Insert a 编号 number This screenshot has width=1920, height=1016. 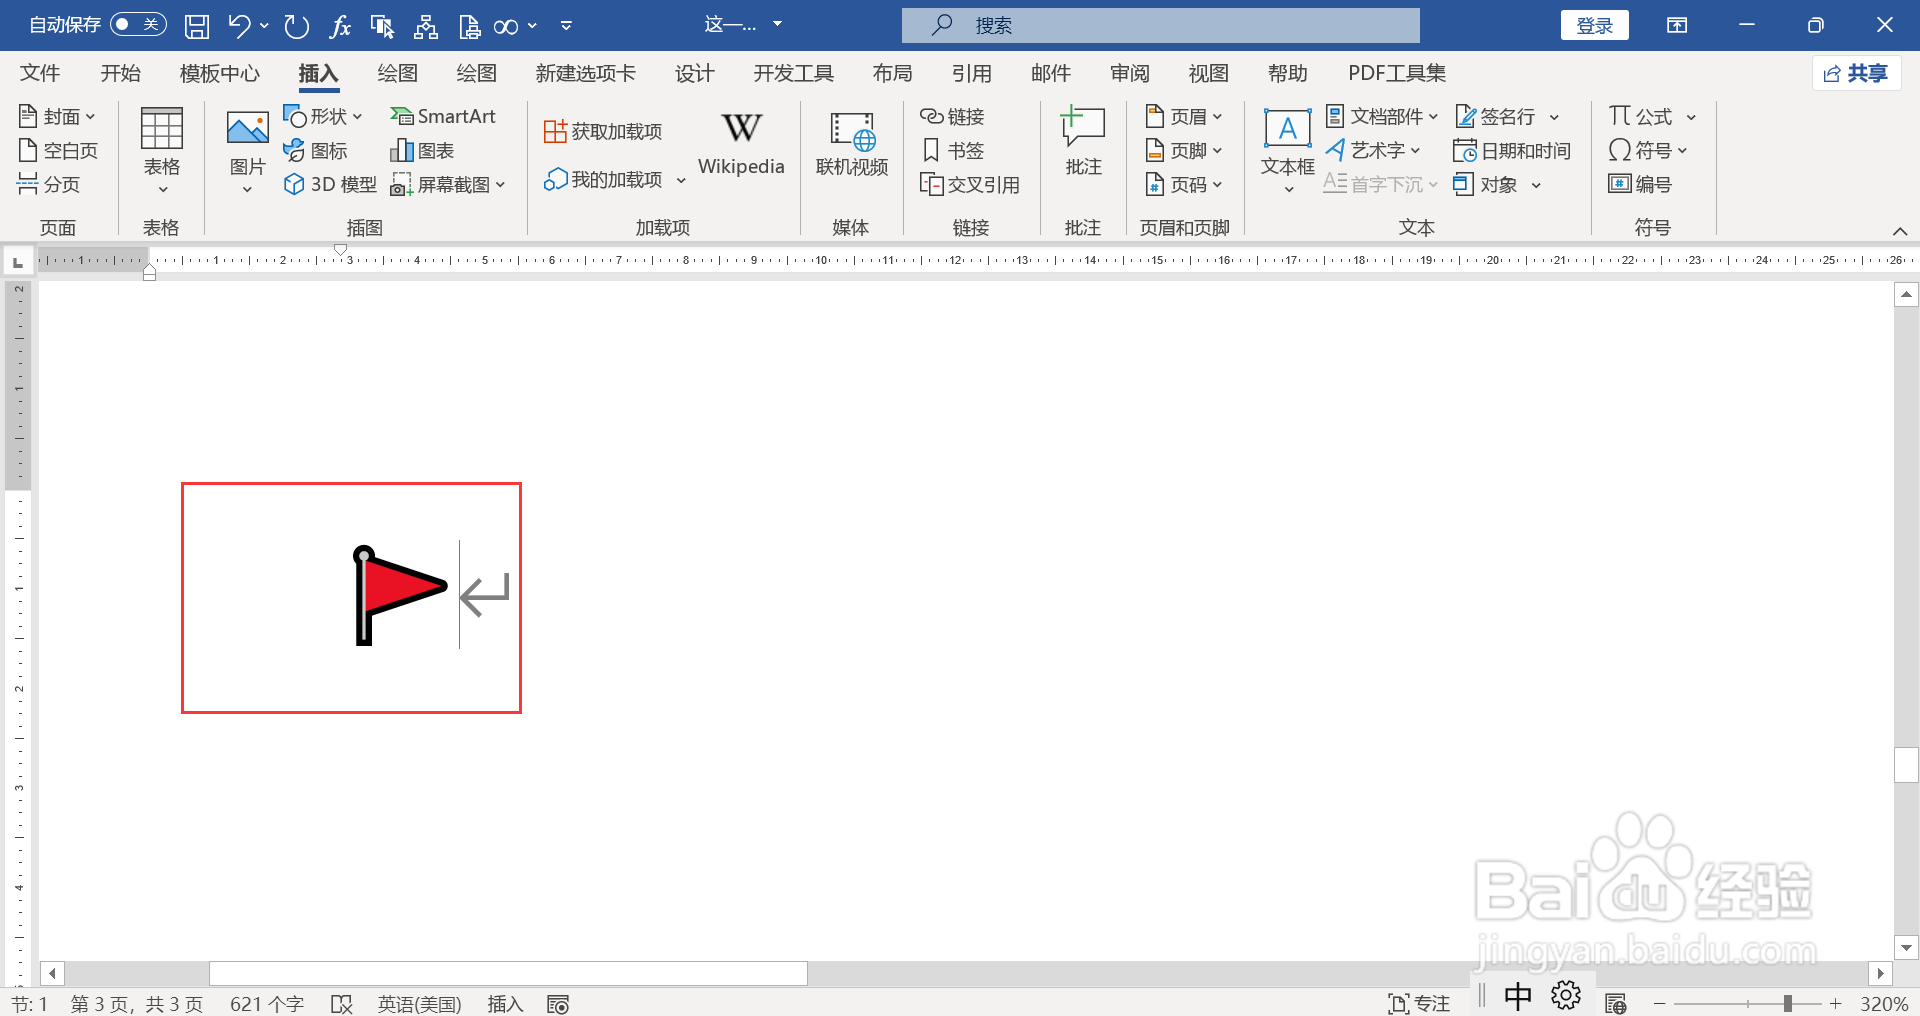tap(1640, 185)
